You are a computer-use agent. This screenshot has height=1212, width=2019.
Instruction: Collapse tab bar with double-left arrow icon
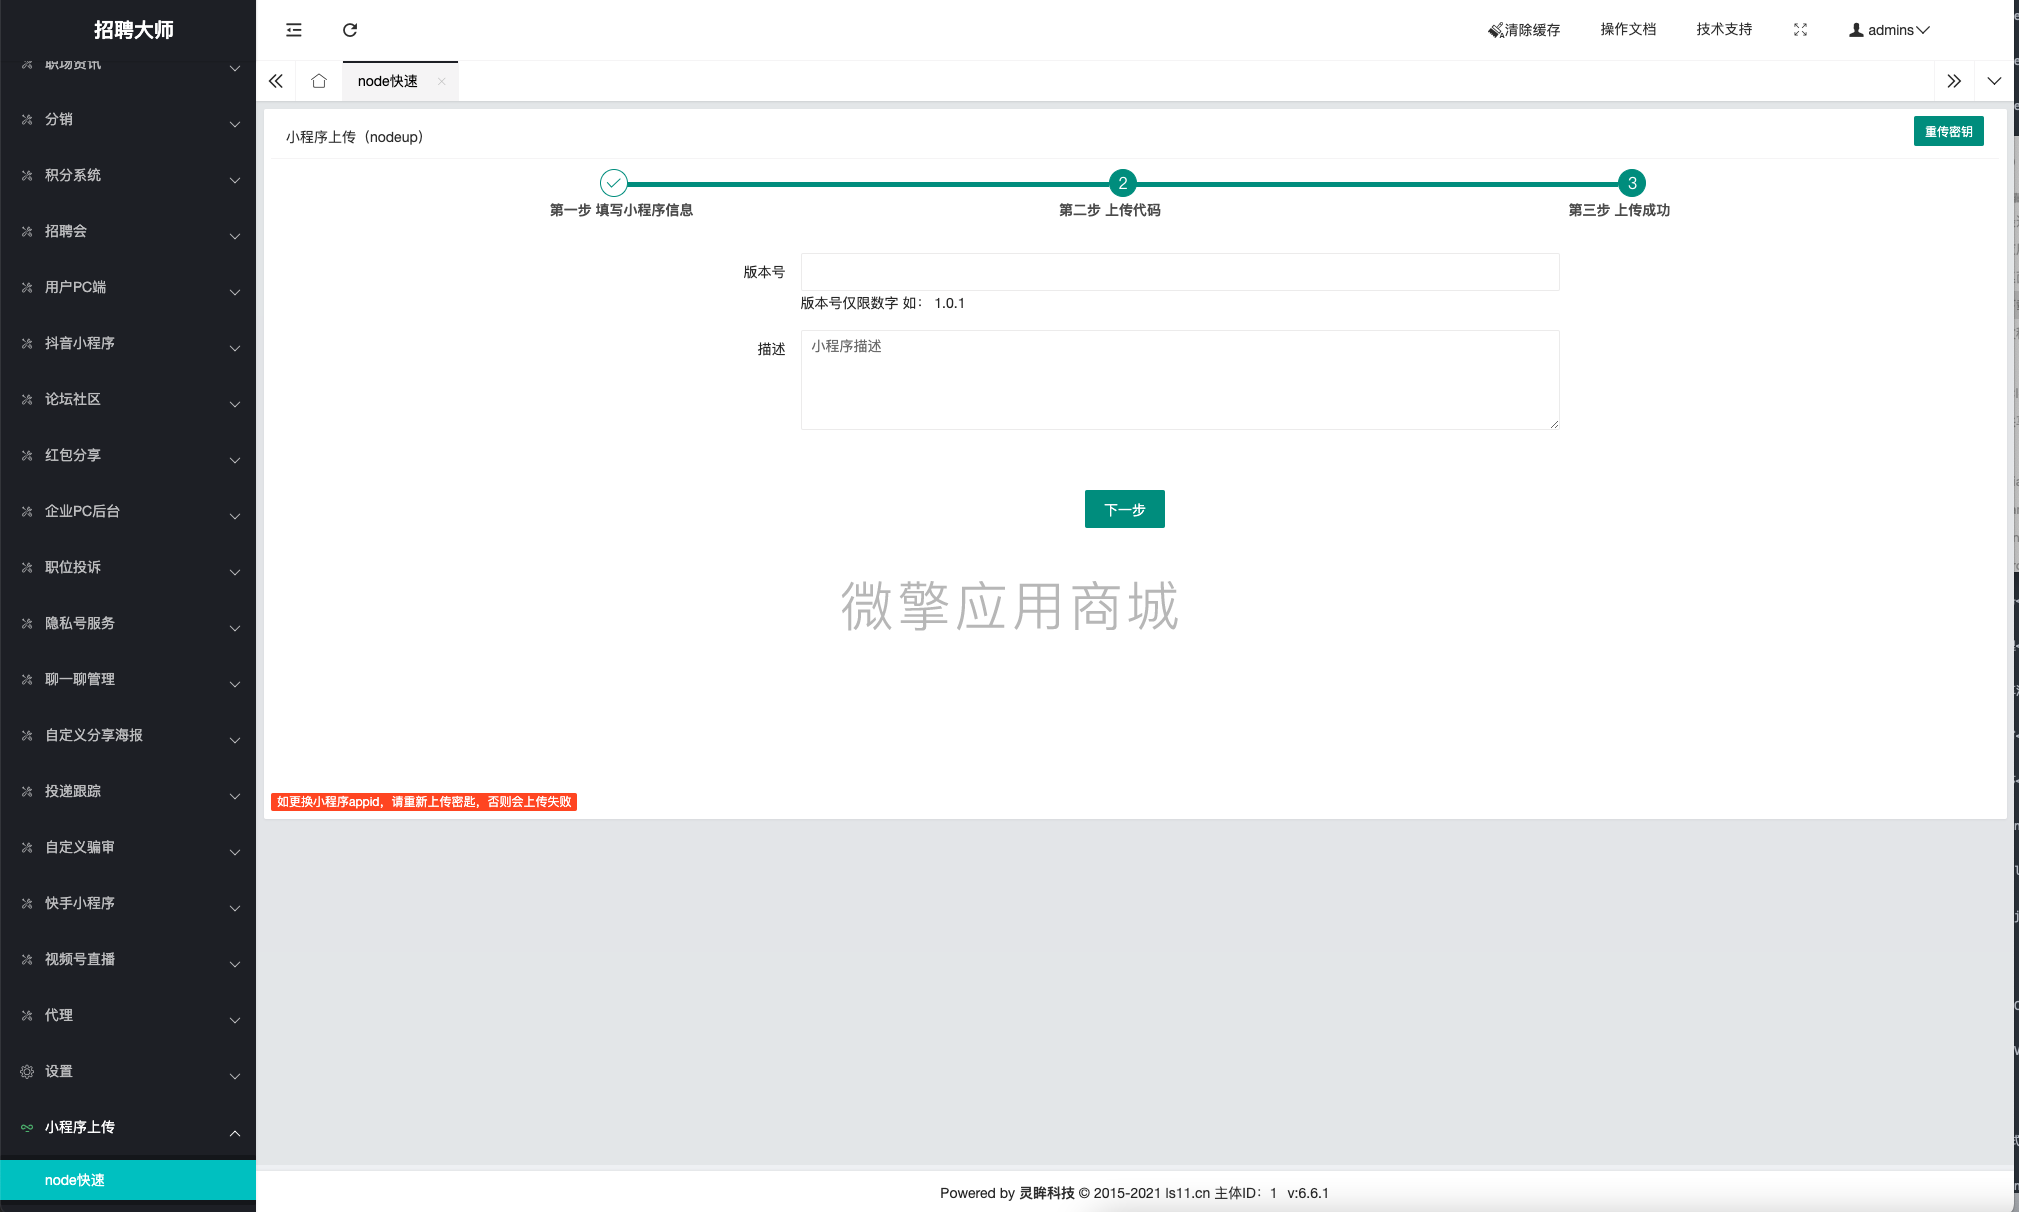point(276,81)
